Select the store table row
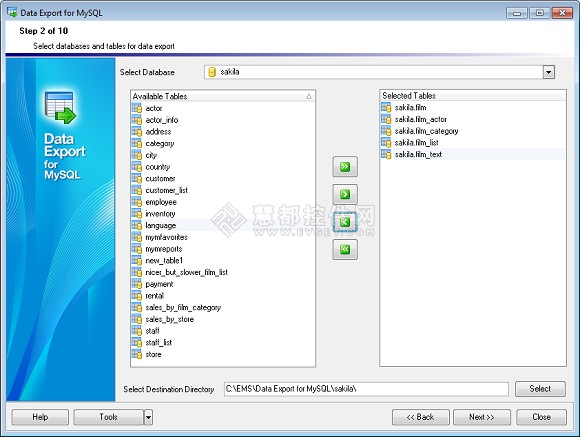 [x=223, y=354]
